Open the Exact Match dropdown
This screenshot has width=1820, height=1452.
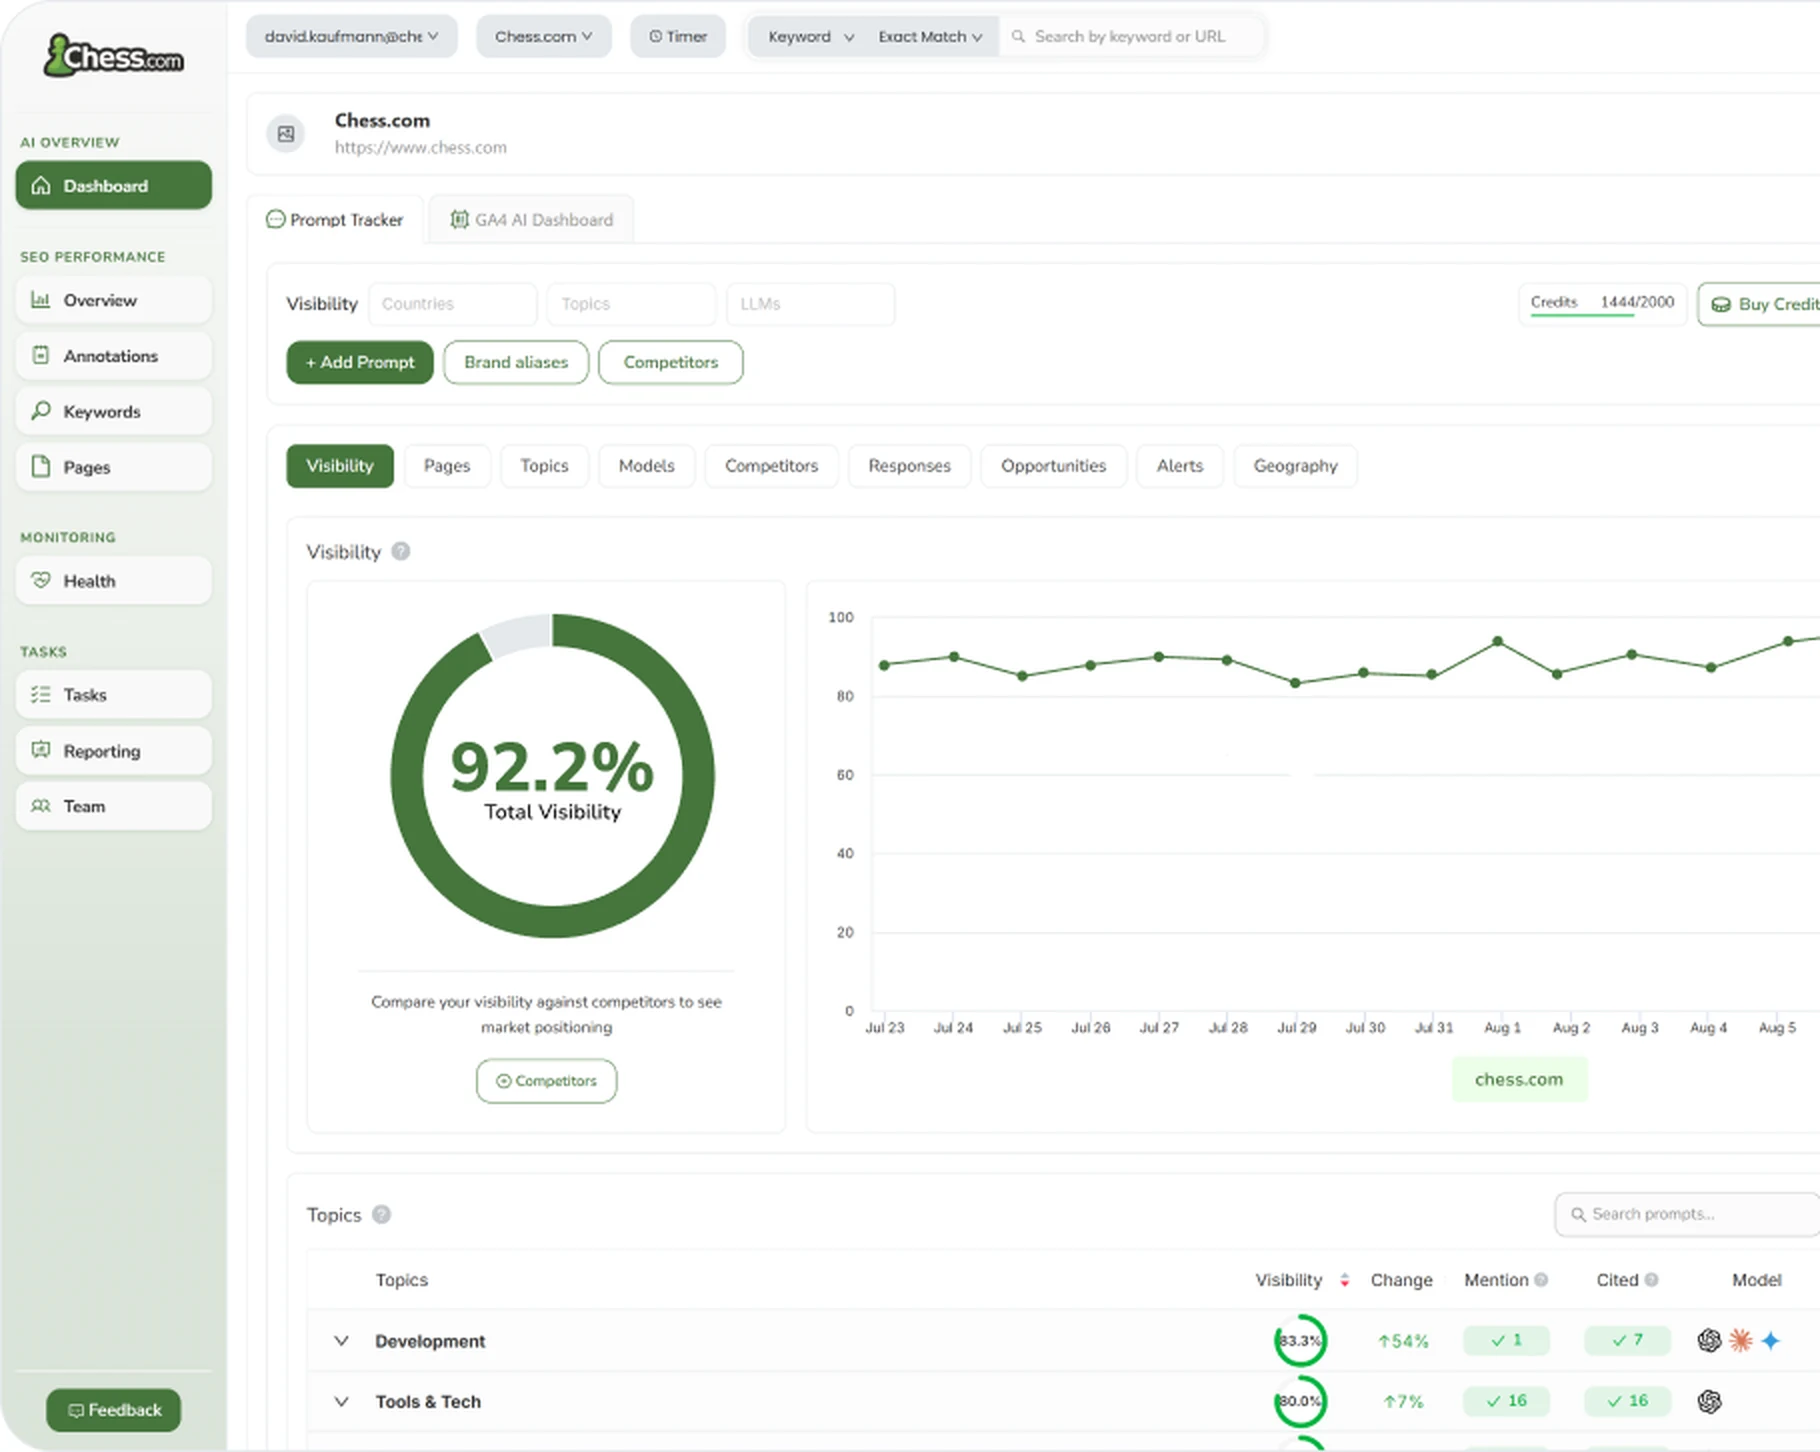(x=930, y=36)
